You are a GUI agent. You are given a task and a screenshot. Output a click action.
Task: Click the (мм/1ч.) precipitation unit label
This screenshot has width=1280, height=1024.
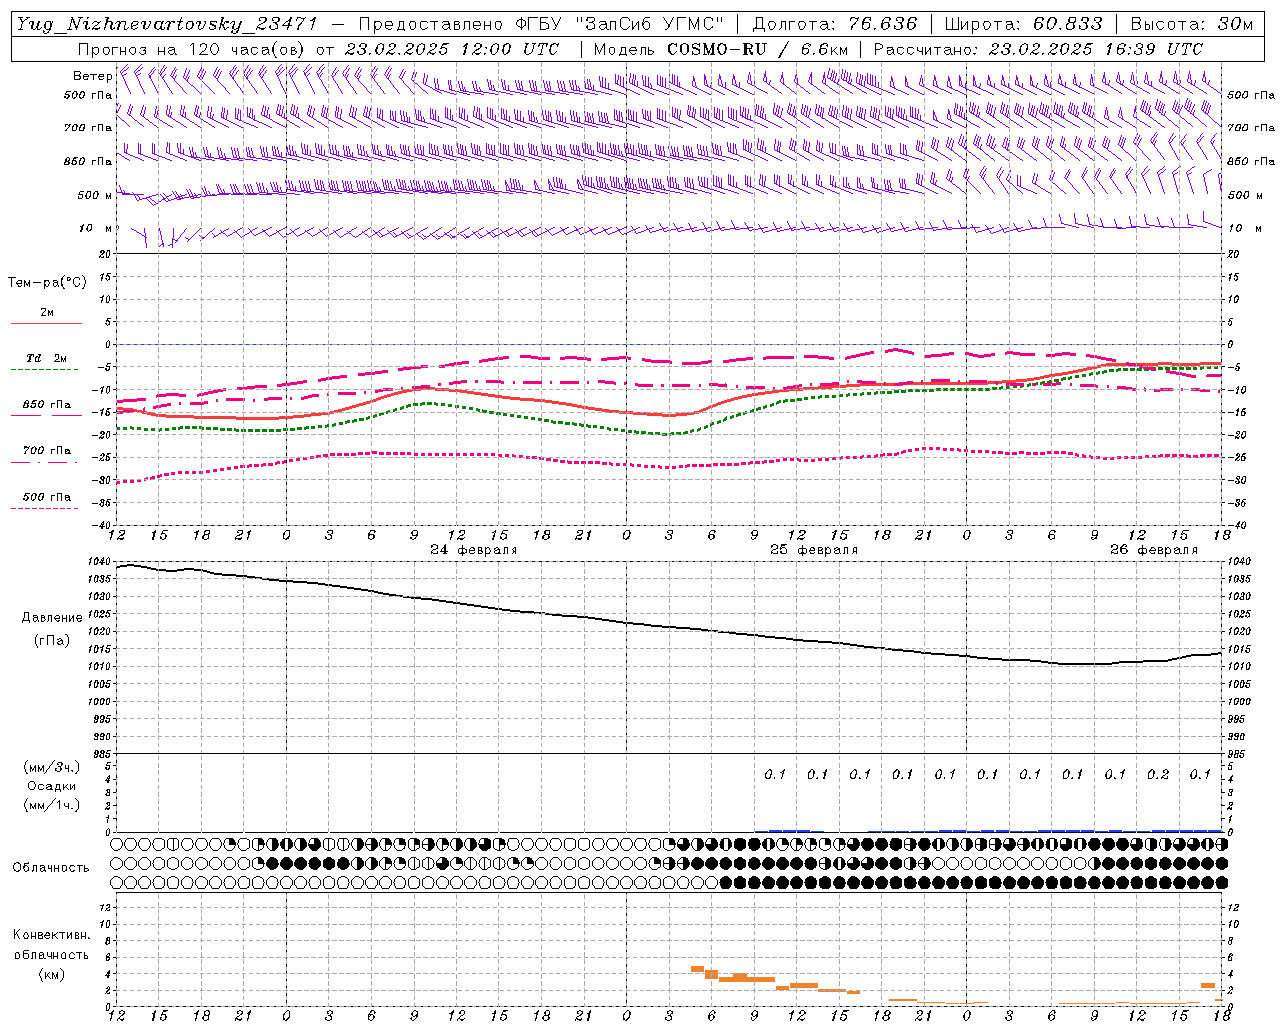pyautogui.click(x=52, y=805)
